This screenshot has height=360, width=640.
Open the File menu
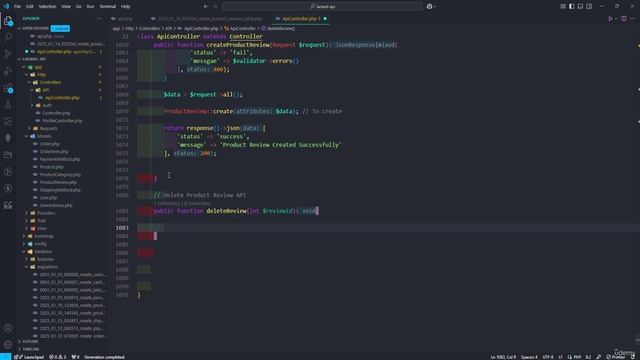[17, 7]
